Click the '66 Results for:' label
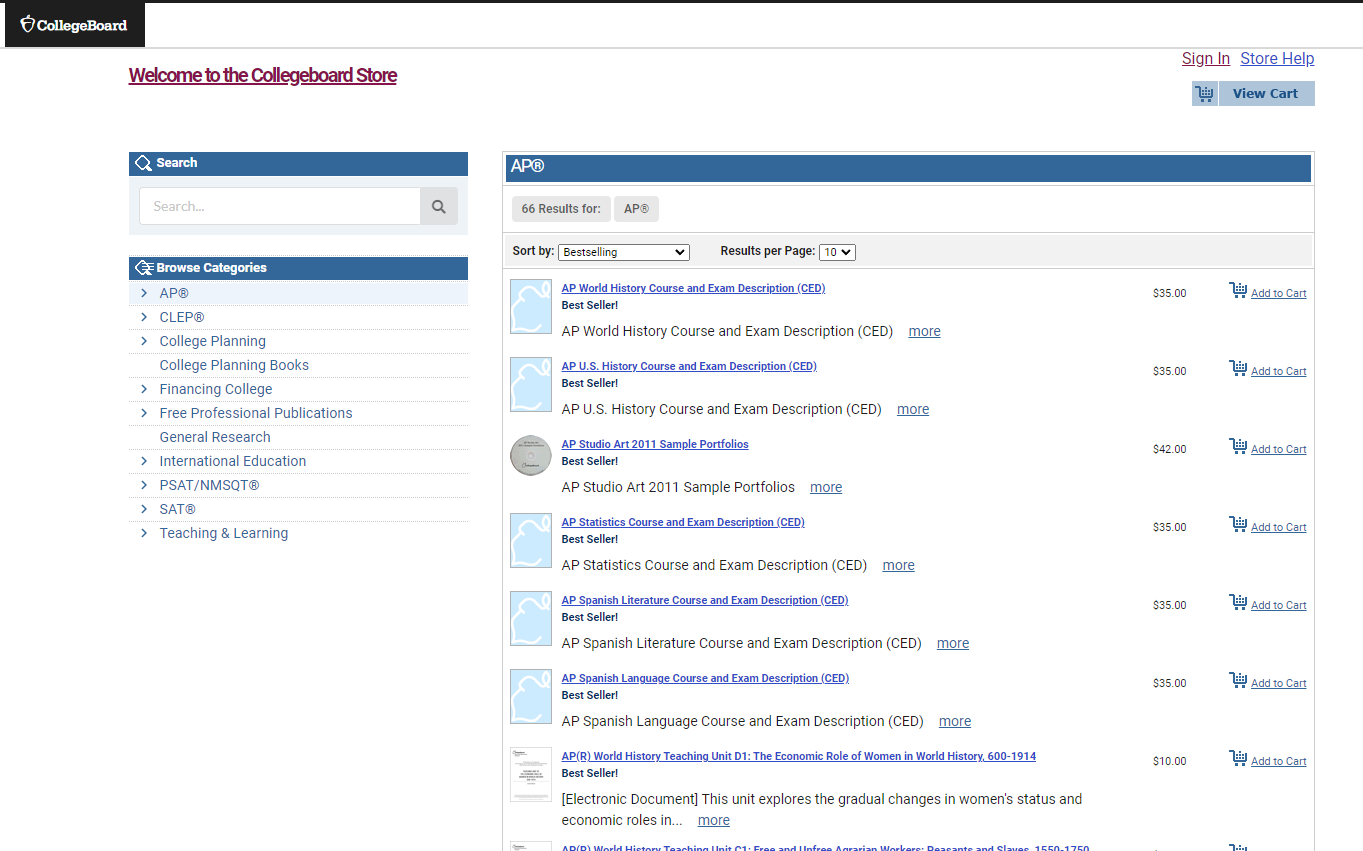1363x851 pixels. (x=561, y=209)
